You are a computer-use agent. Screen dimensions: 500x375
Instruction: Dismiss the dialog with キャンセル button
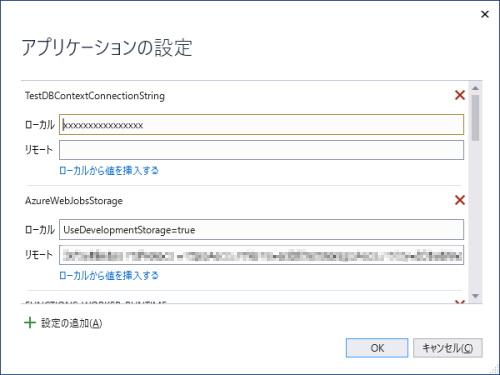[448, 348]
